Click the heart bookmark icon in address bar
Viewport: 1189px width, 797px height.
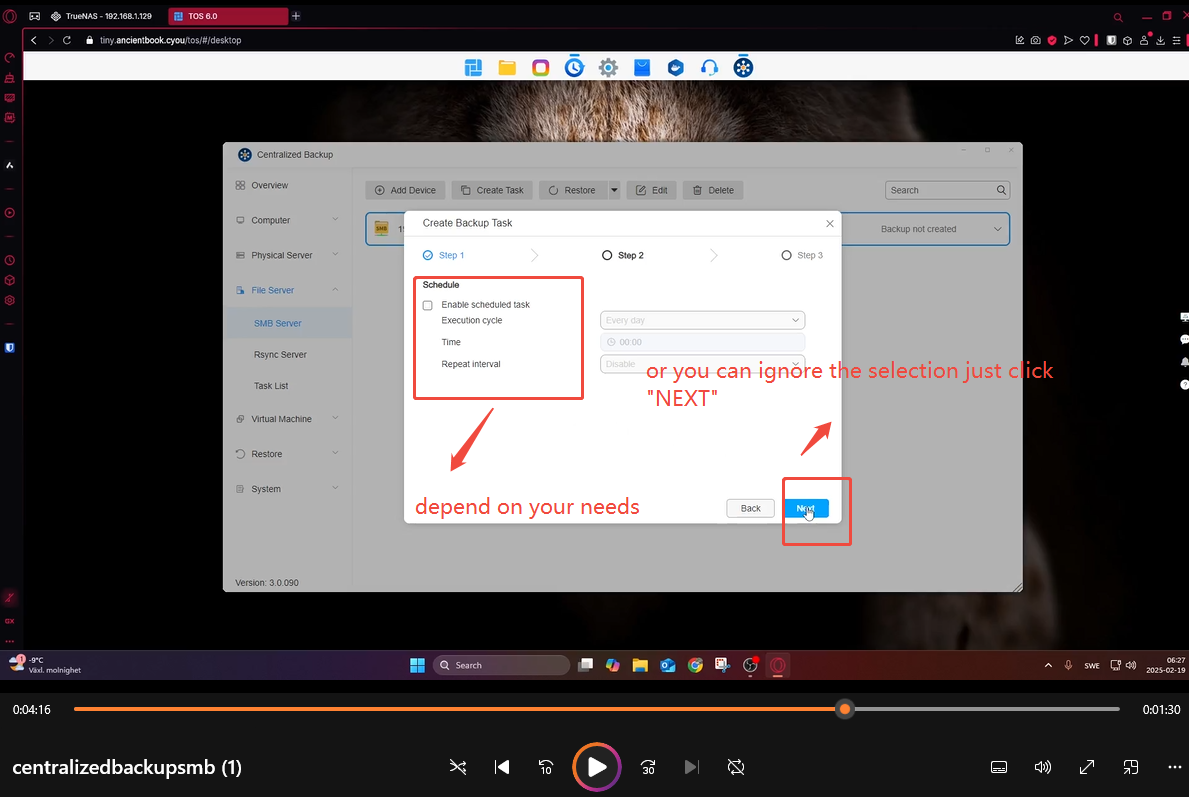click(1084, 40)
